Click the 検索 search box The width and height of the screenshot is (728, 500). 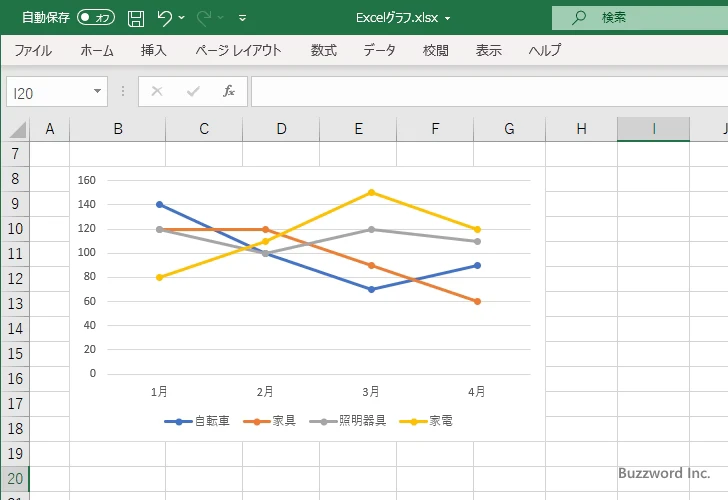[640, 18]
